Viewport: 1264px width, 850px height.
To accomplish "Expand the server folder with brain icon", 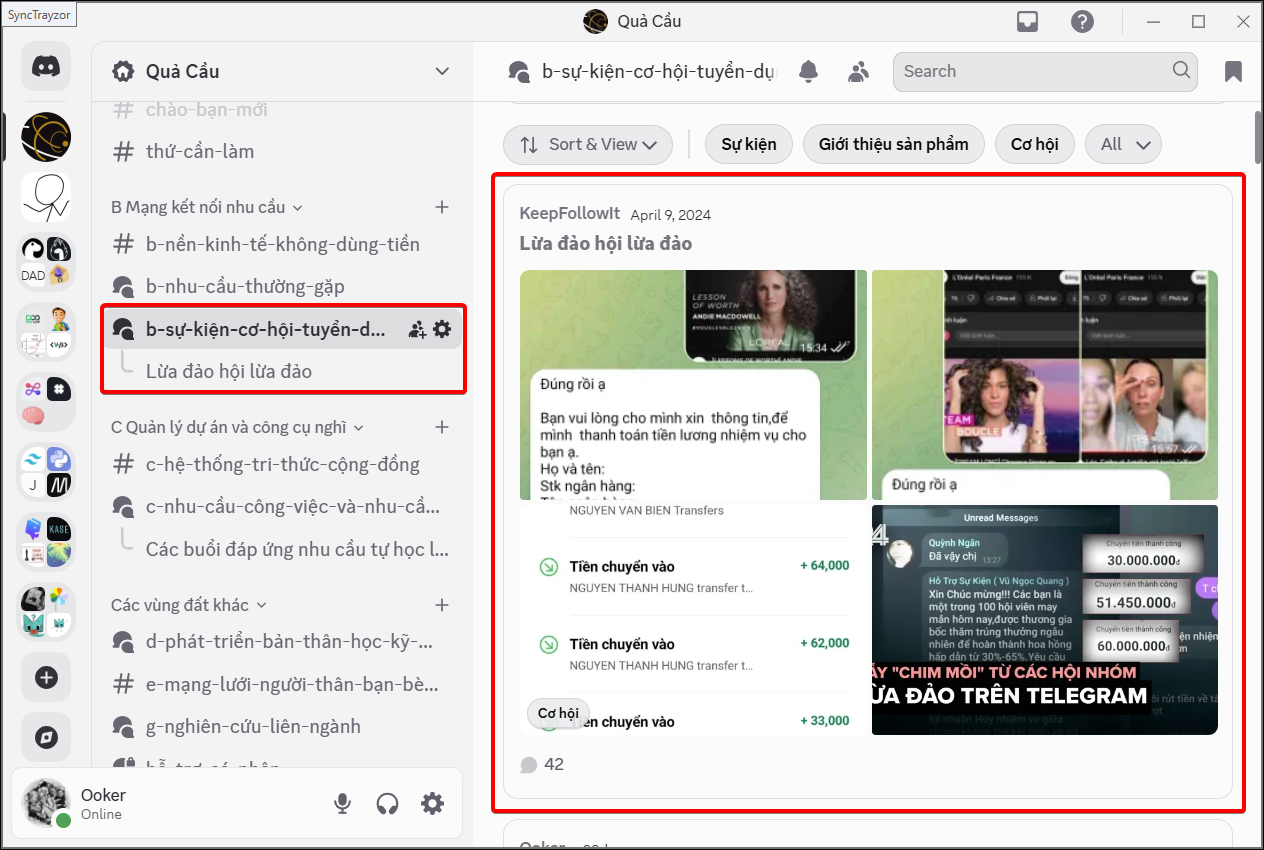I will pyautogui.click(x=46, y=401).
